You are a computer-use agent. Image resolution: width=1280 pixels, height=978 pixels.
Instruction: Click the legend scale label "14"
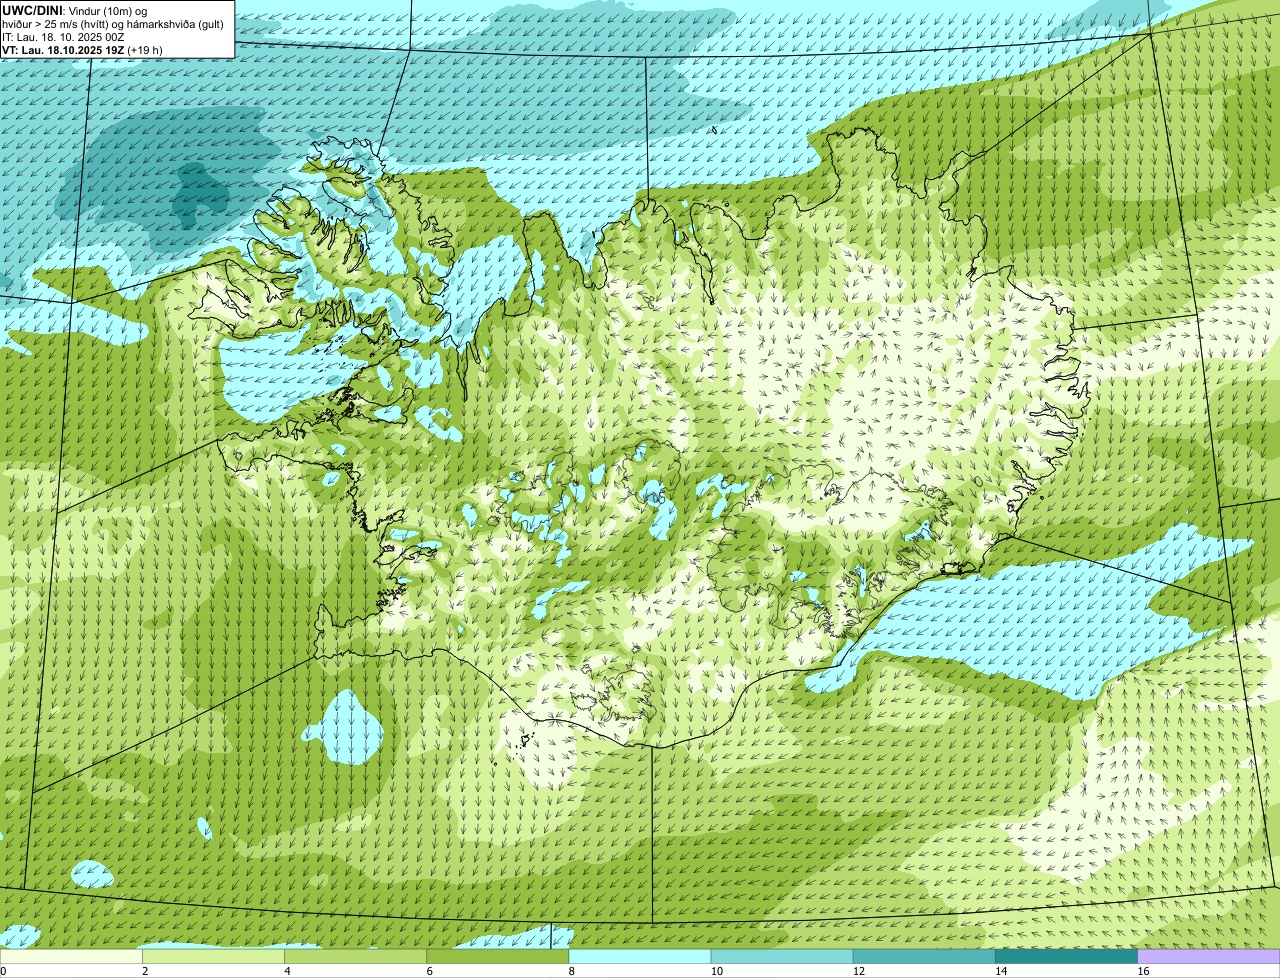pyautogui.click(x=1000, y=971)
